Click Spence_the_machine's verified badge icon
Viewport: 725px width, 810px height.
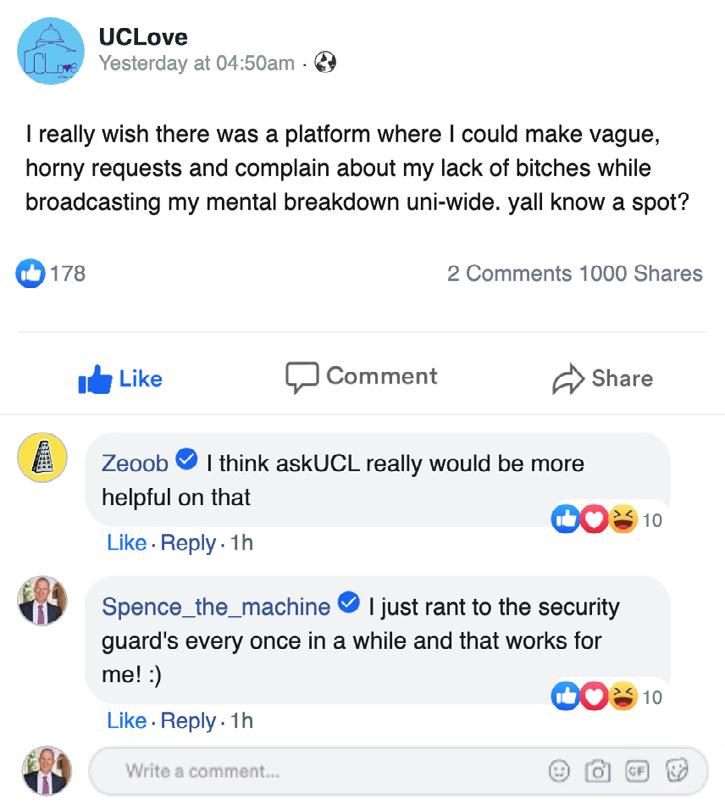coord(348,603)
